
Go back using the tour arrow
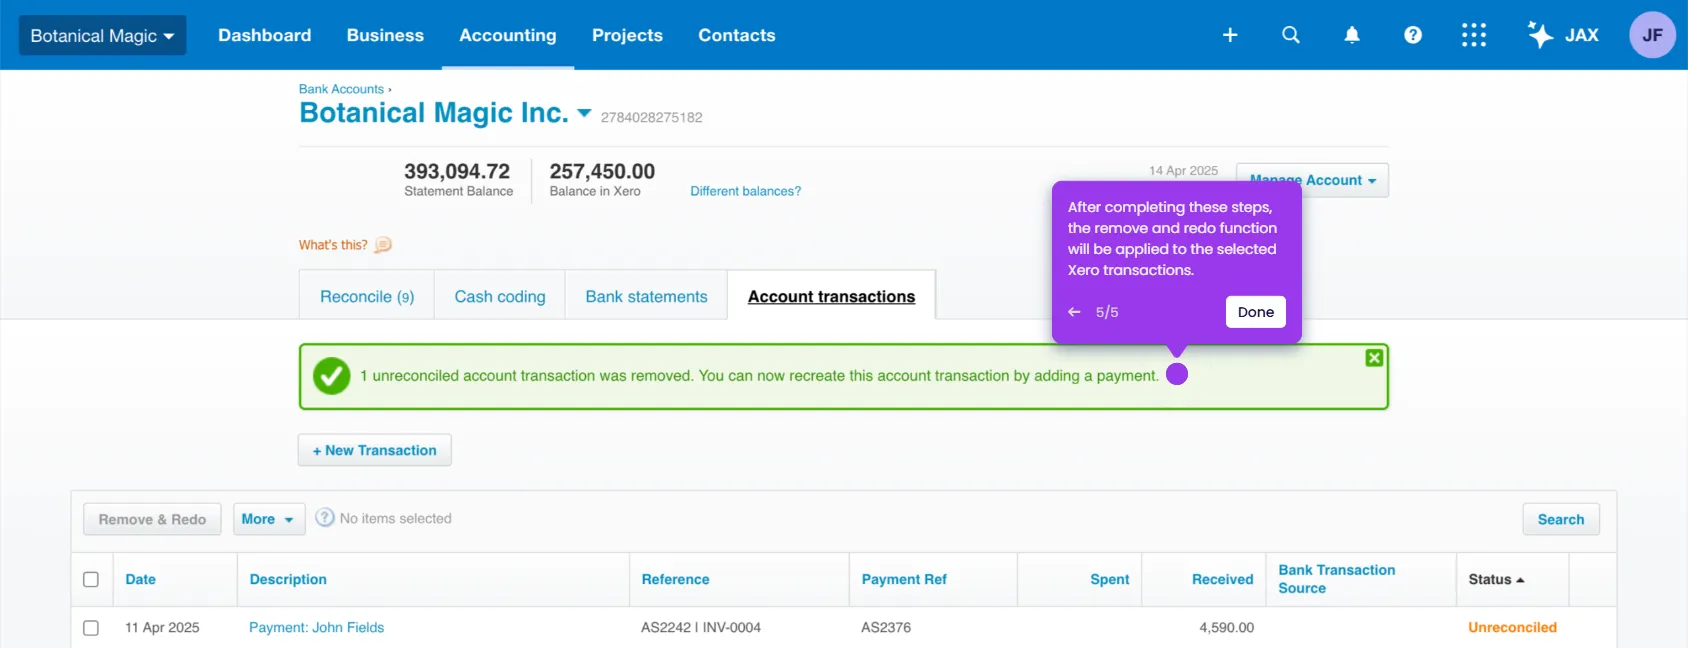[1074, 312]
